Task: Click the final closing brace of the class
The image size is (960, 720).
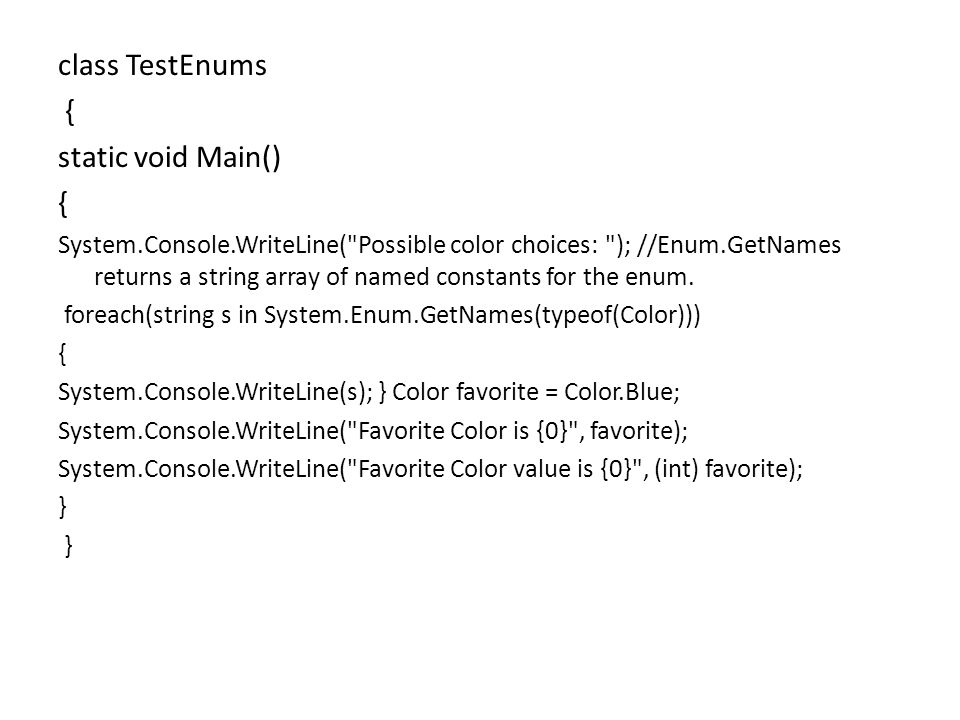Action: [x=69, y=545]
